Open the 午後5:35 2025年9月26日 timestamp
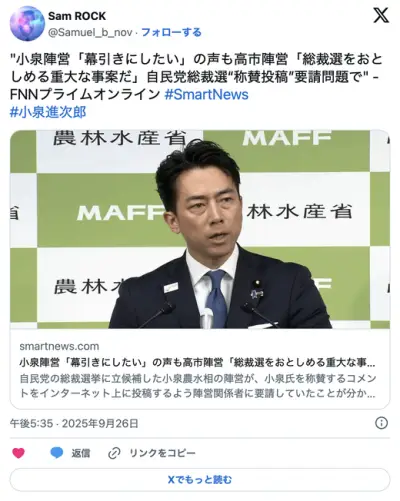The image size is (400, 501). click(74, 423)
